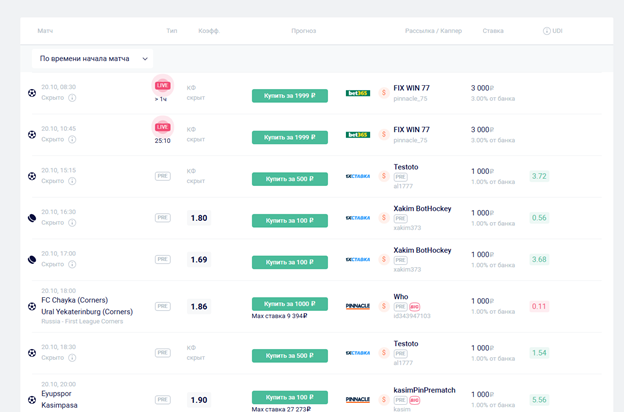The image size is (624, 412).
Task: Click the football icon of 15:15 match
Action: click(x=32, y=176)
